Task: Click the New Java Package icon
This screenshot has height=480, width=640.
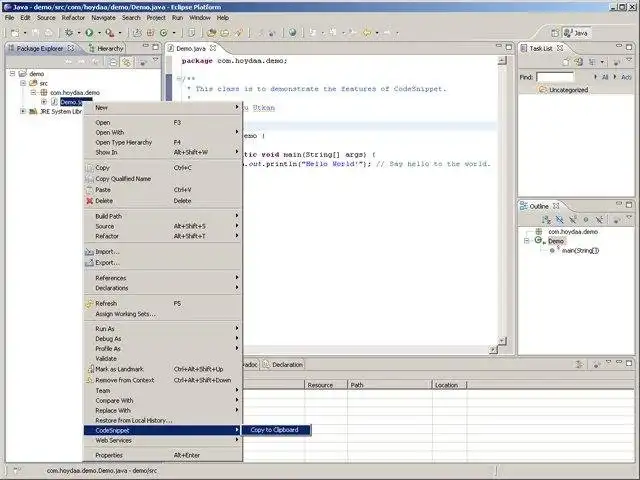Action: click(x=150, y=33)
